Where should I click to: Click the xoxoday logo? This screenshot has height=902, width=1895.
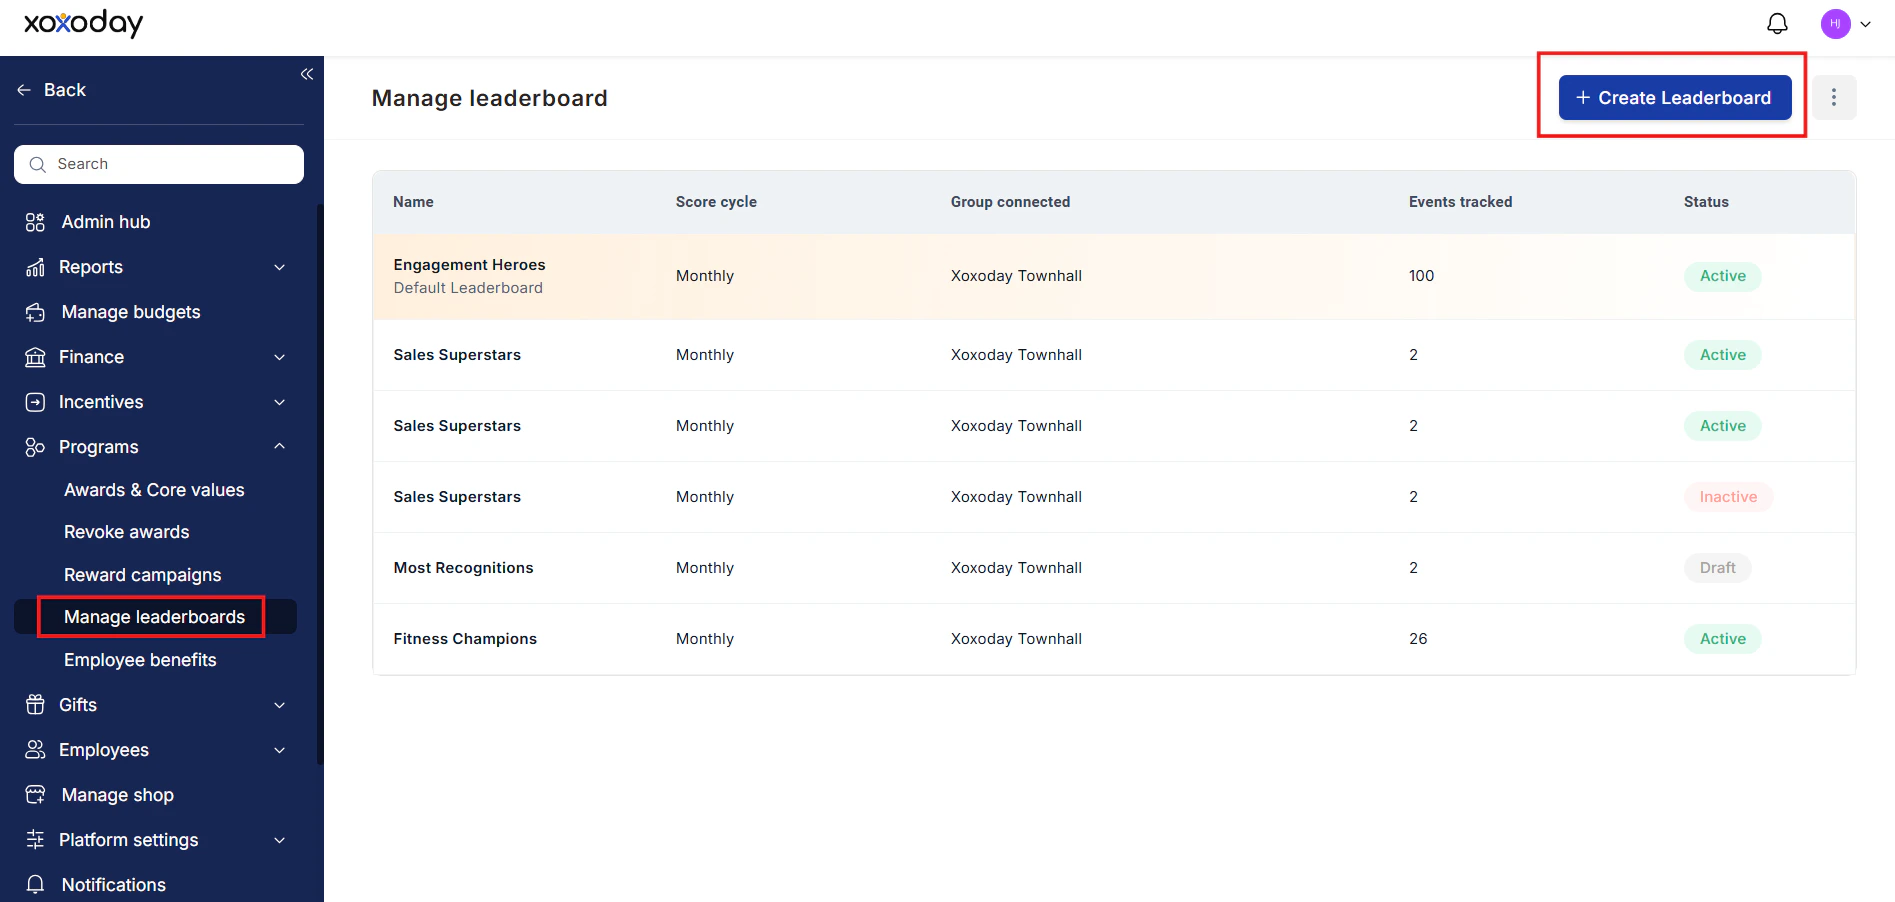tap(83, 23)
